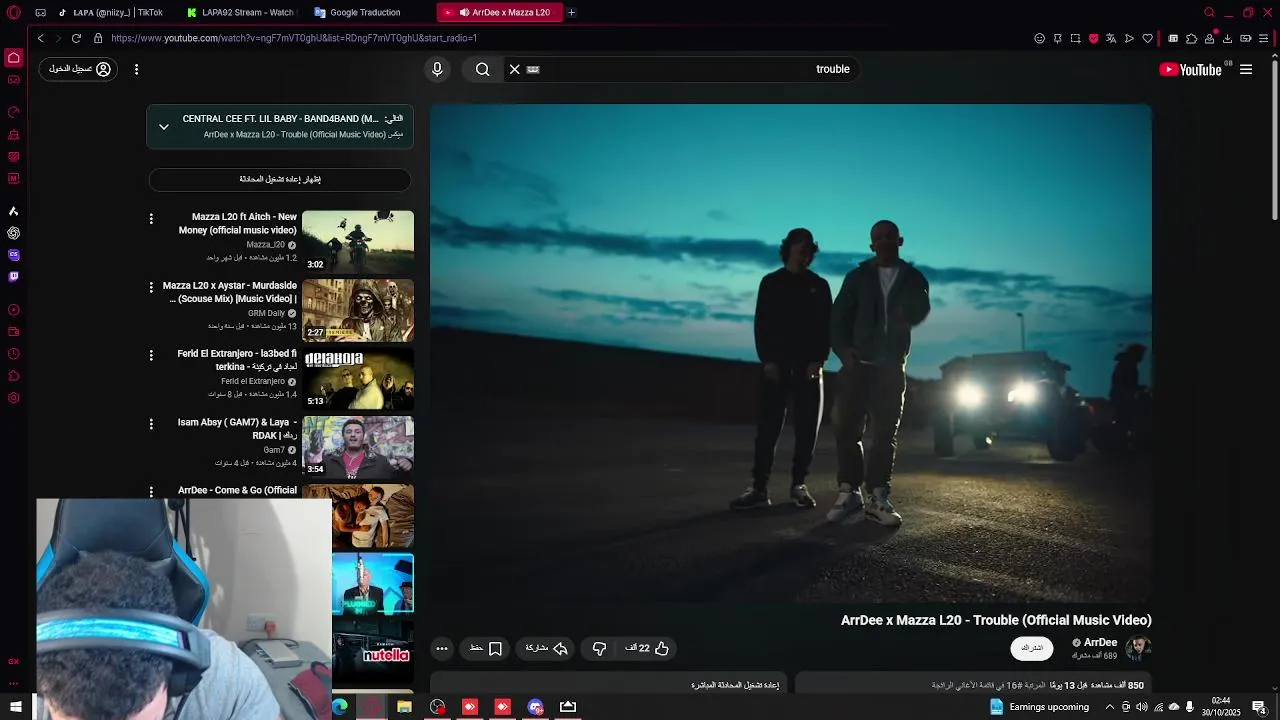Play Mazza L20 New Money thumbnail
The width and height of the screenshot is (1280, 720).
coord(358,241)
